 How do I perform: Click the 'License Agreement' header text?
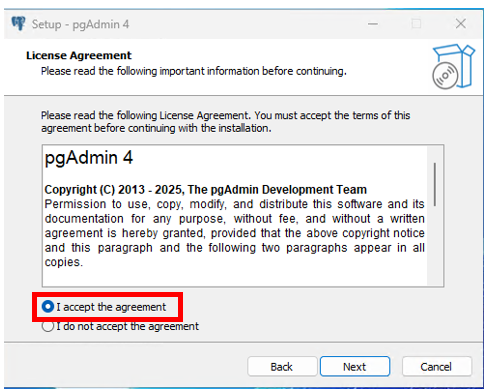pyautogui.click(x=79, y=55)
